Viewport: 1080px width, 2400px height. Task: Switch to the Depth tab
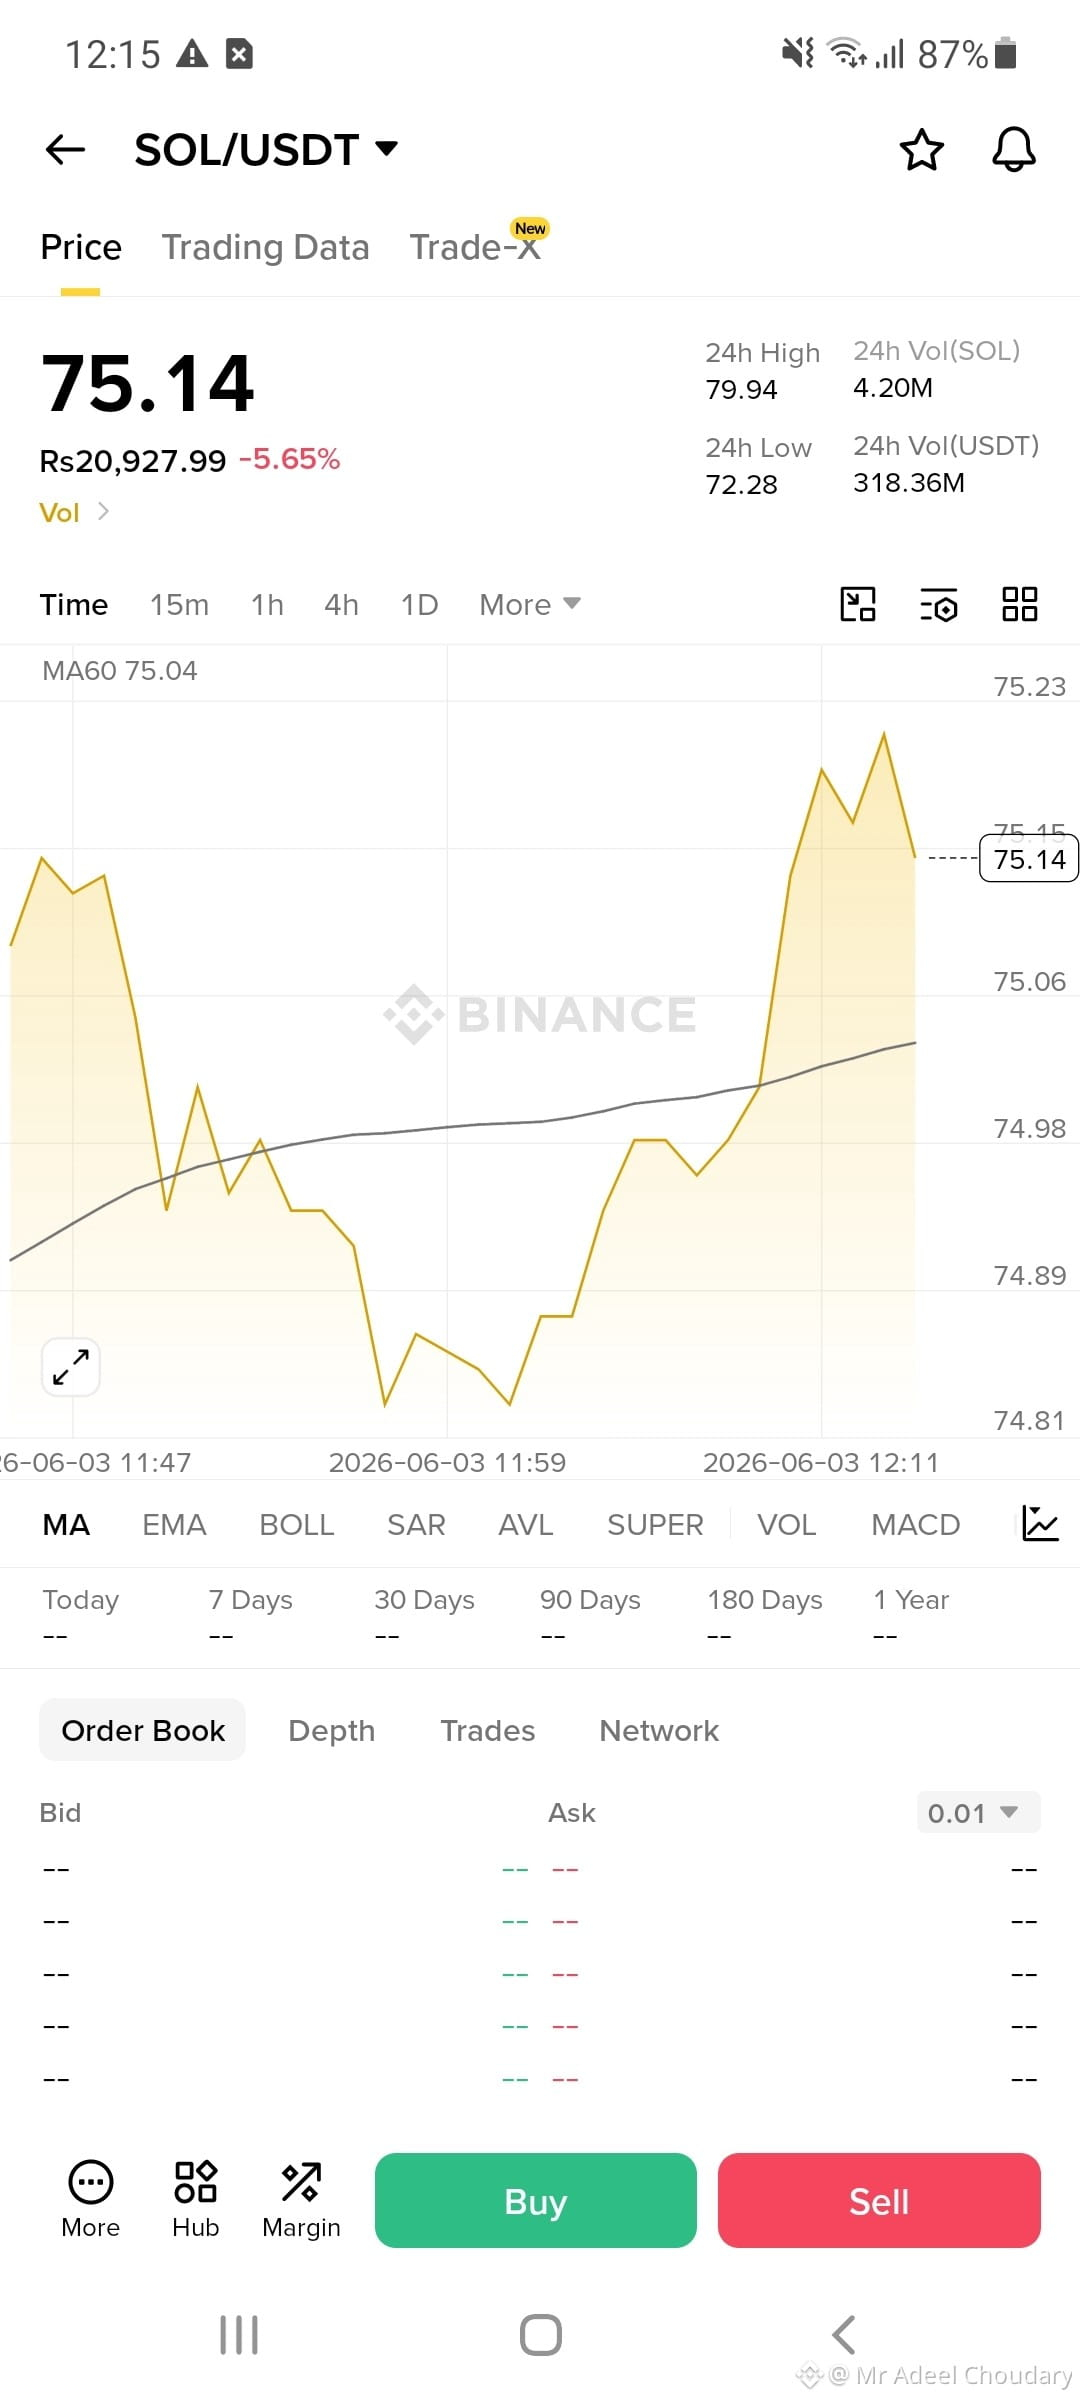(x=332, y=1731)
